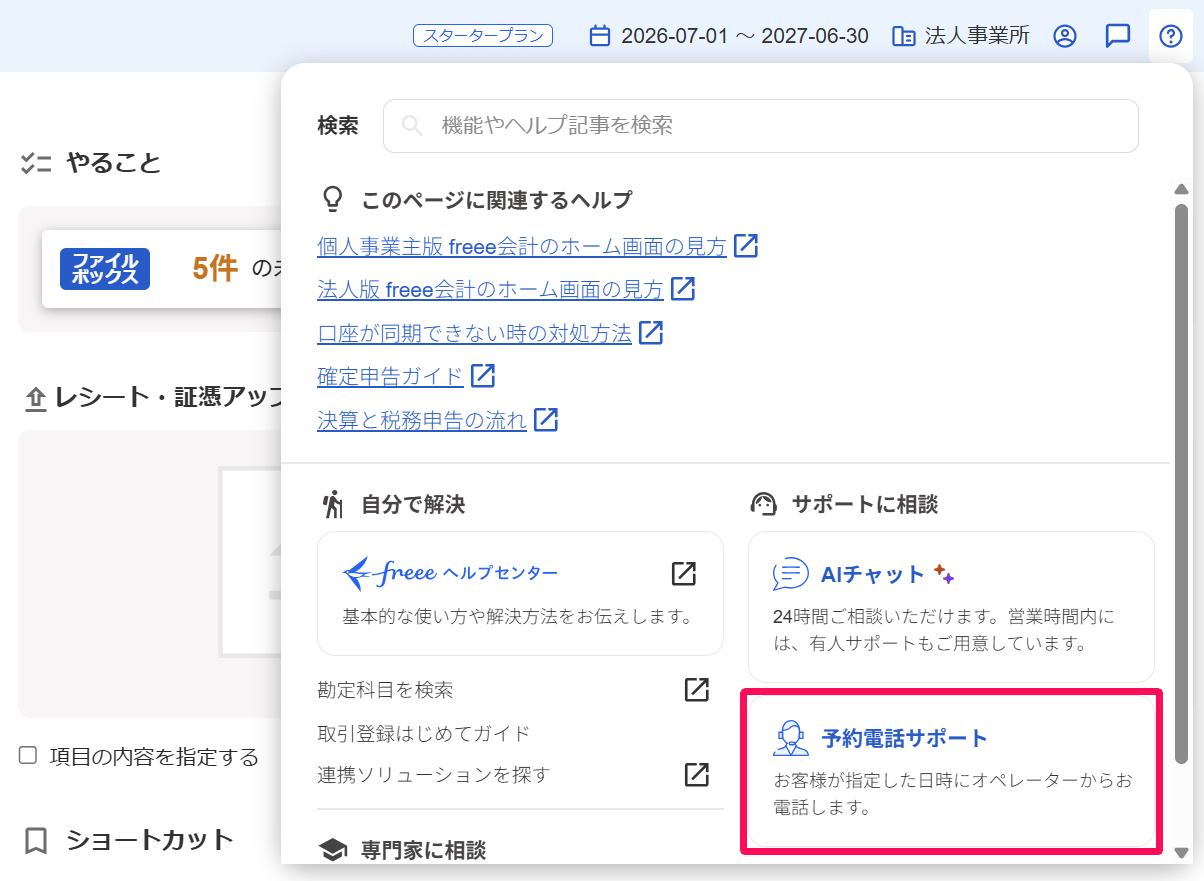Click external-link icon beside 決算と税務申告の流れ

(546, 421)
